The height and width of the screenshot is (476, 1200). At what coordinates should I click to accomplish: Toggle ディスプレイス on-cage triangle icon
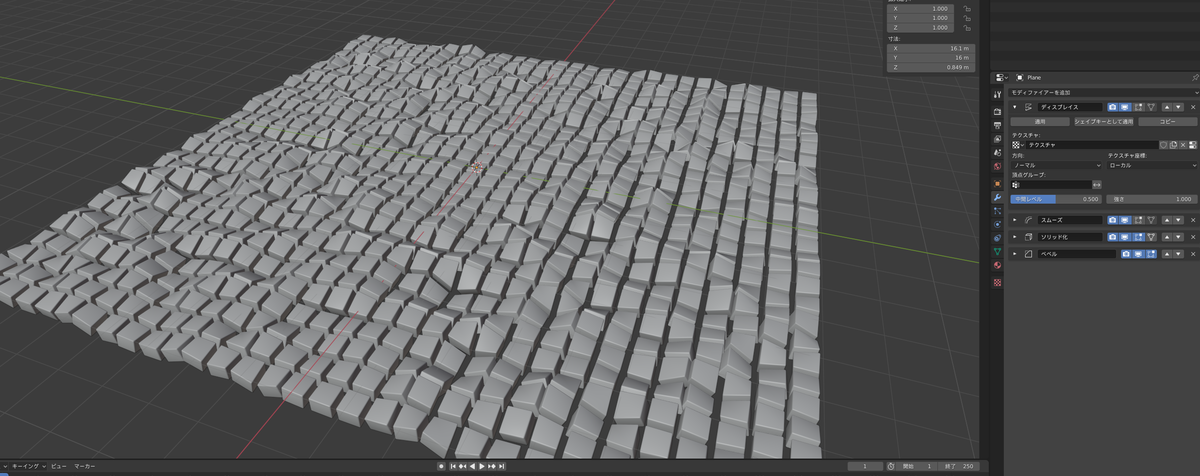[x=1151, y=107]
